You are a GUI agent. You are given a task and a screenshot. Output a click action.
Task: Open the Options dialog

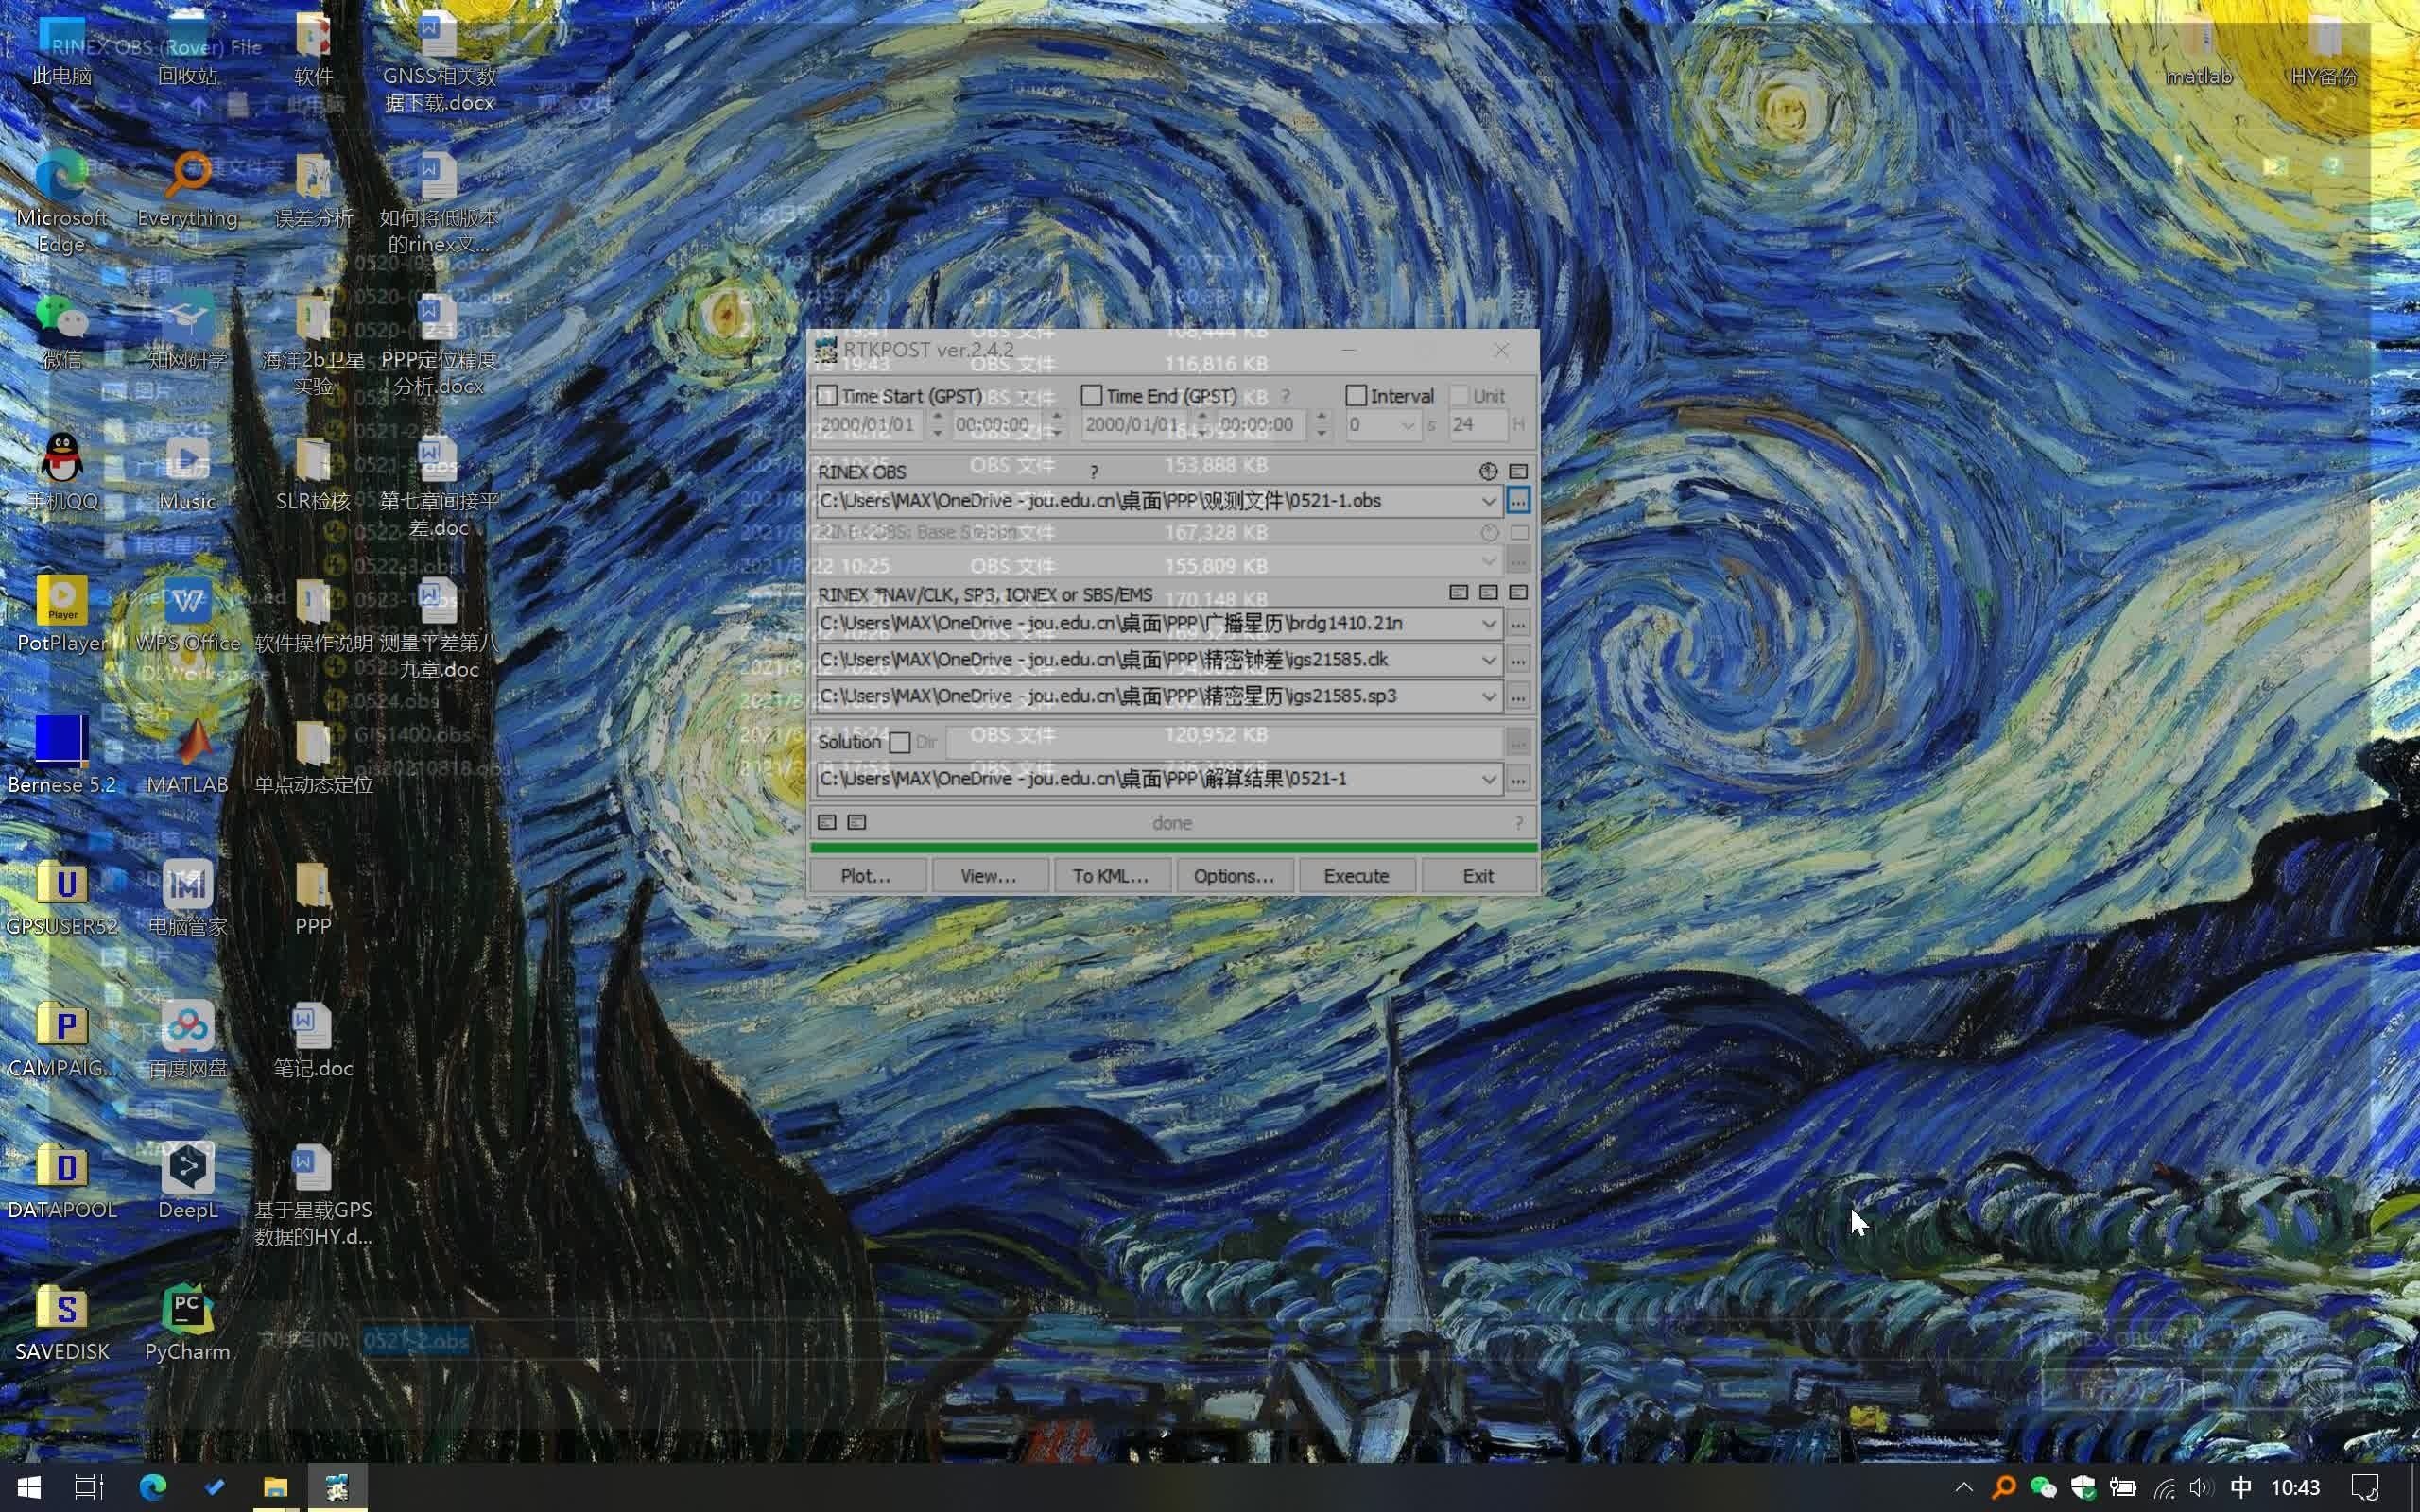coord(1234,875)
